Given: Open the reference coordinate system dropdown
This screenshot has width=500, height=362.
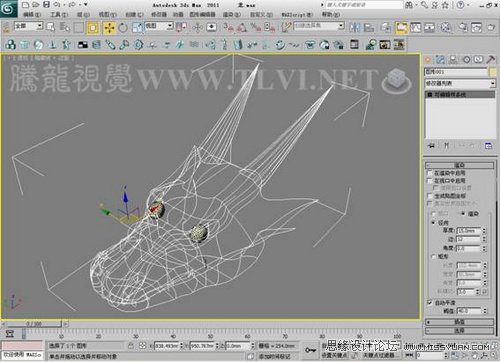Looking at the screenshot, I should [x=159, y=26].
